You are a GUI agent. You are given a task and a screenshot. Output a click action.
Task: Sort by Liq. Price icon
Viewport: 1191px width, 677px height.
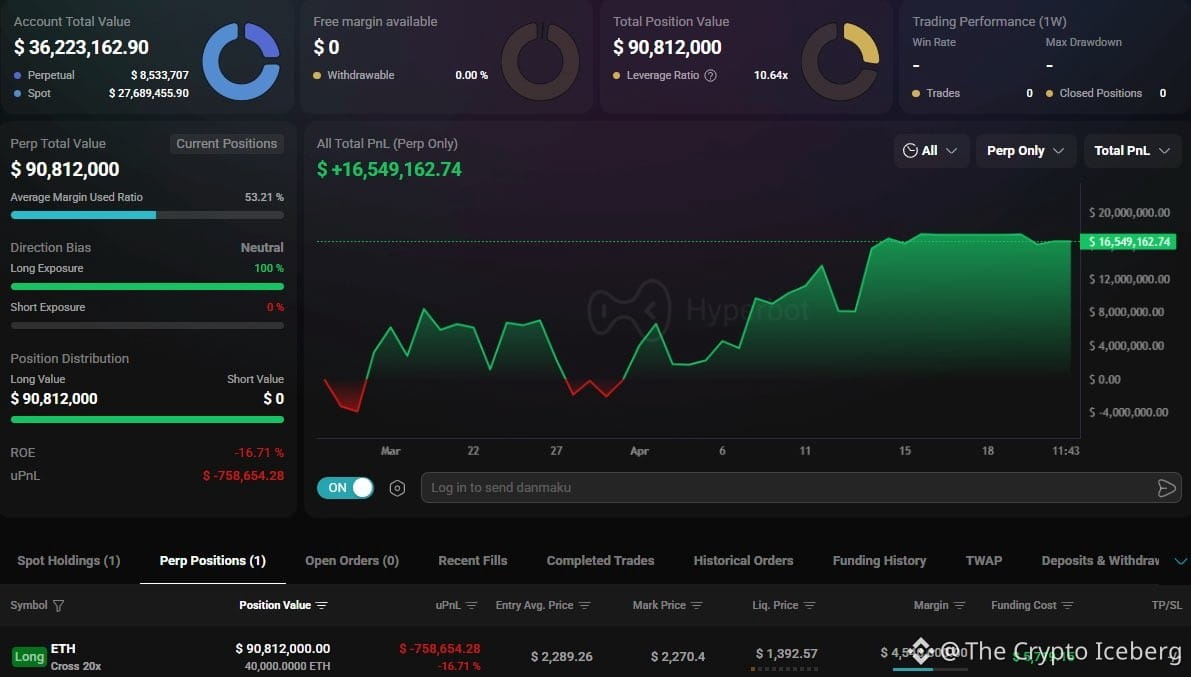[x=809, y=606]
